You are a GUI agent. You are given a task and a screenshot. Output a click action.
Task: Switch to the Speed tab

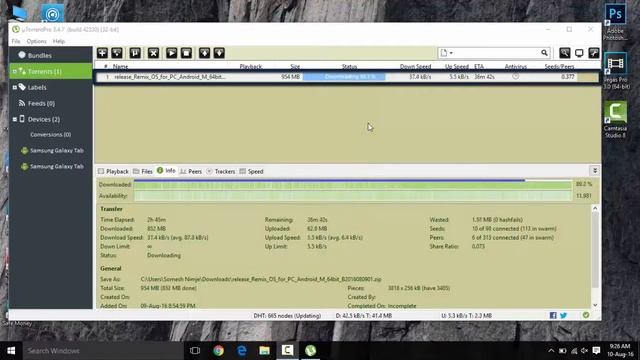pos(251,171)
